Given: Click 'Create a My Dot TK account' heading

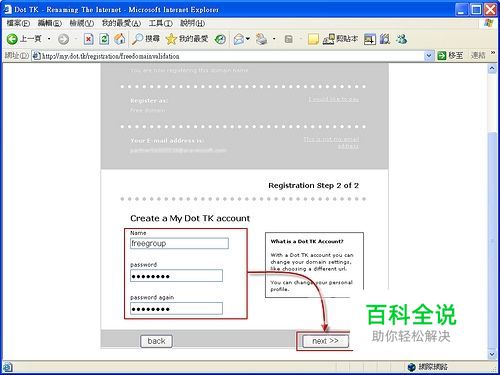Looking at the screenshot, I should tap(190, 219).
